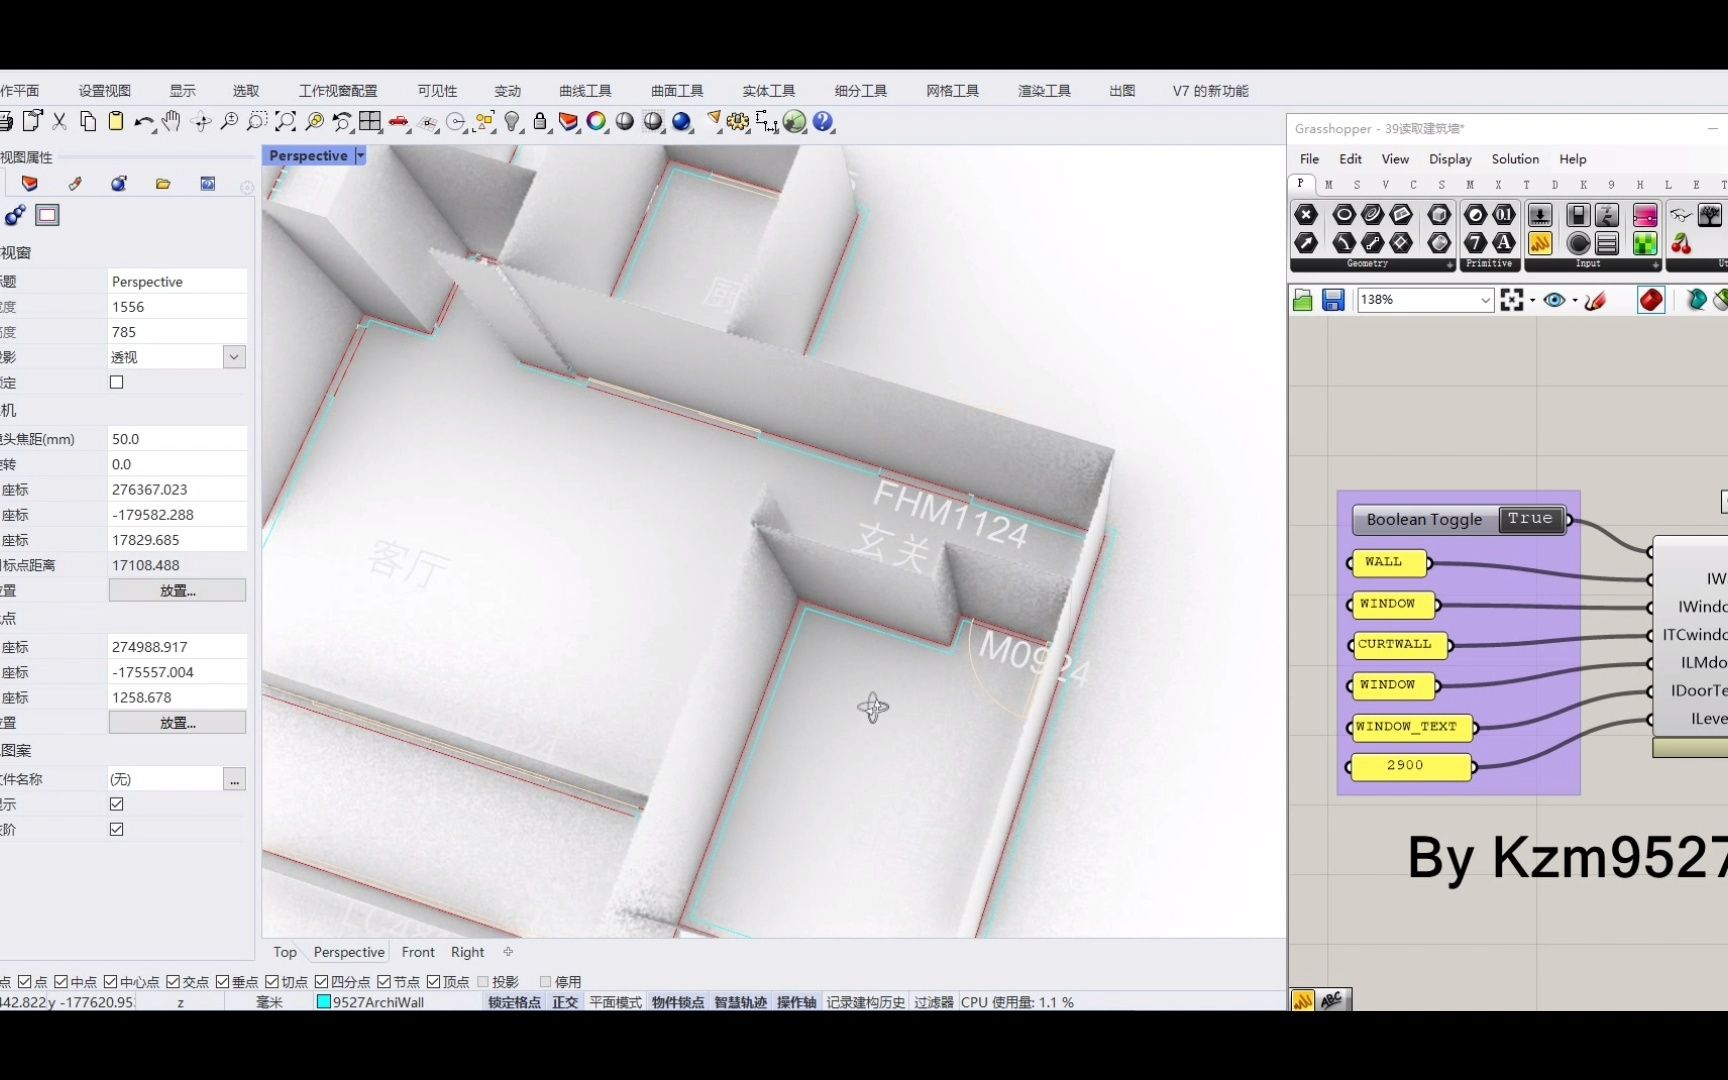The image size is (1728, 1080).
Task: Open Grasshopper Display menu
Action: (1450, 159)
